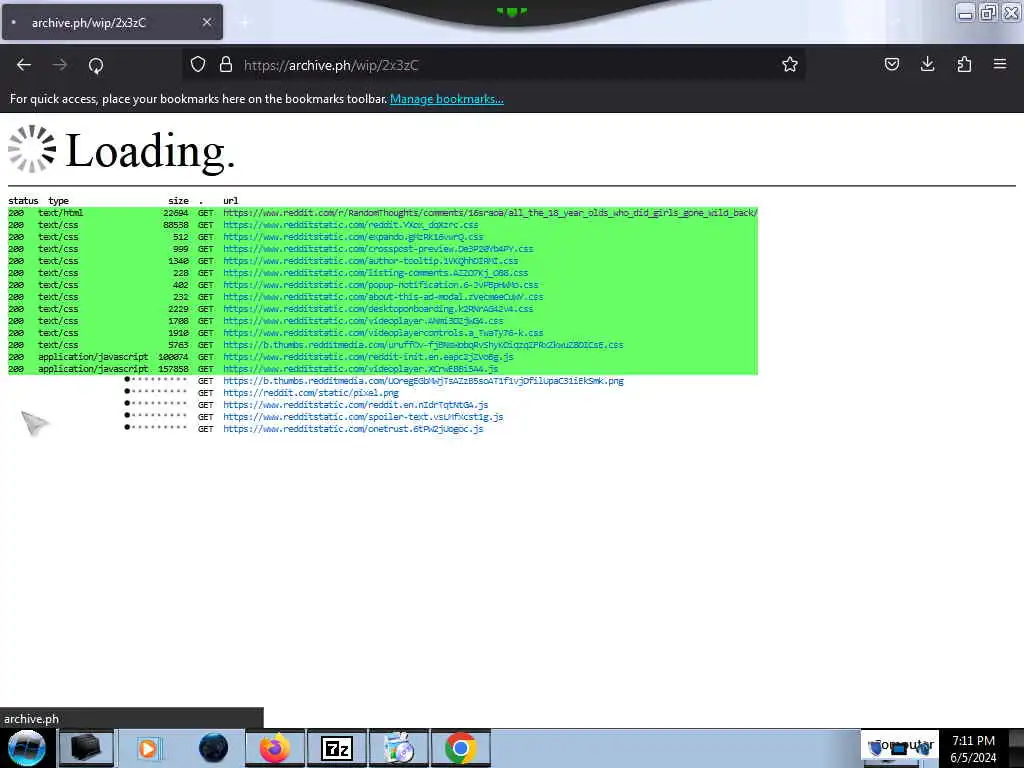Click the 'size' column header
1024x768 pixels.
pyautogui.click(x=178, y=200)
